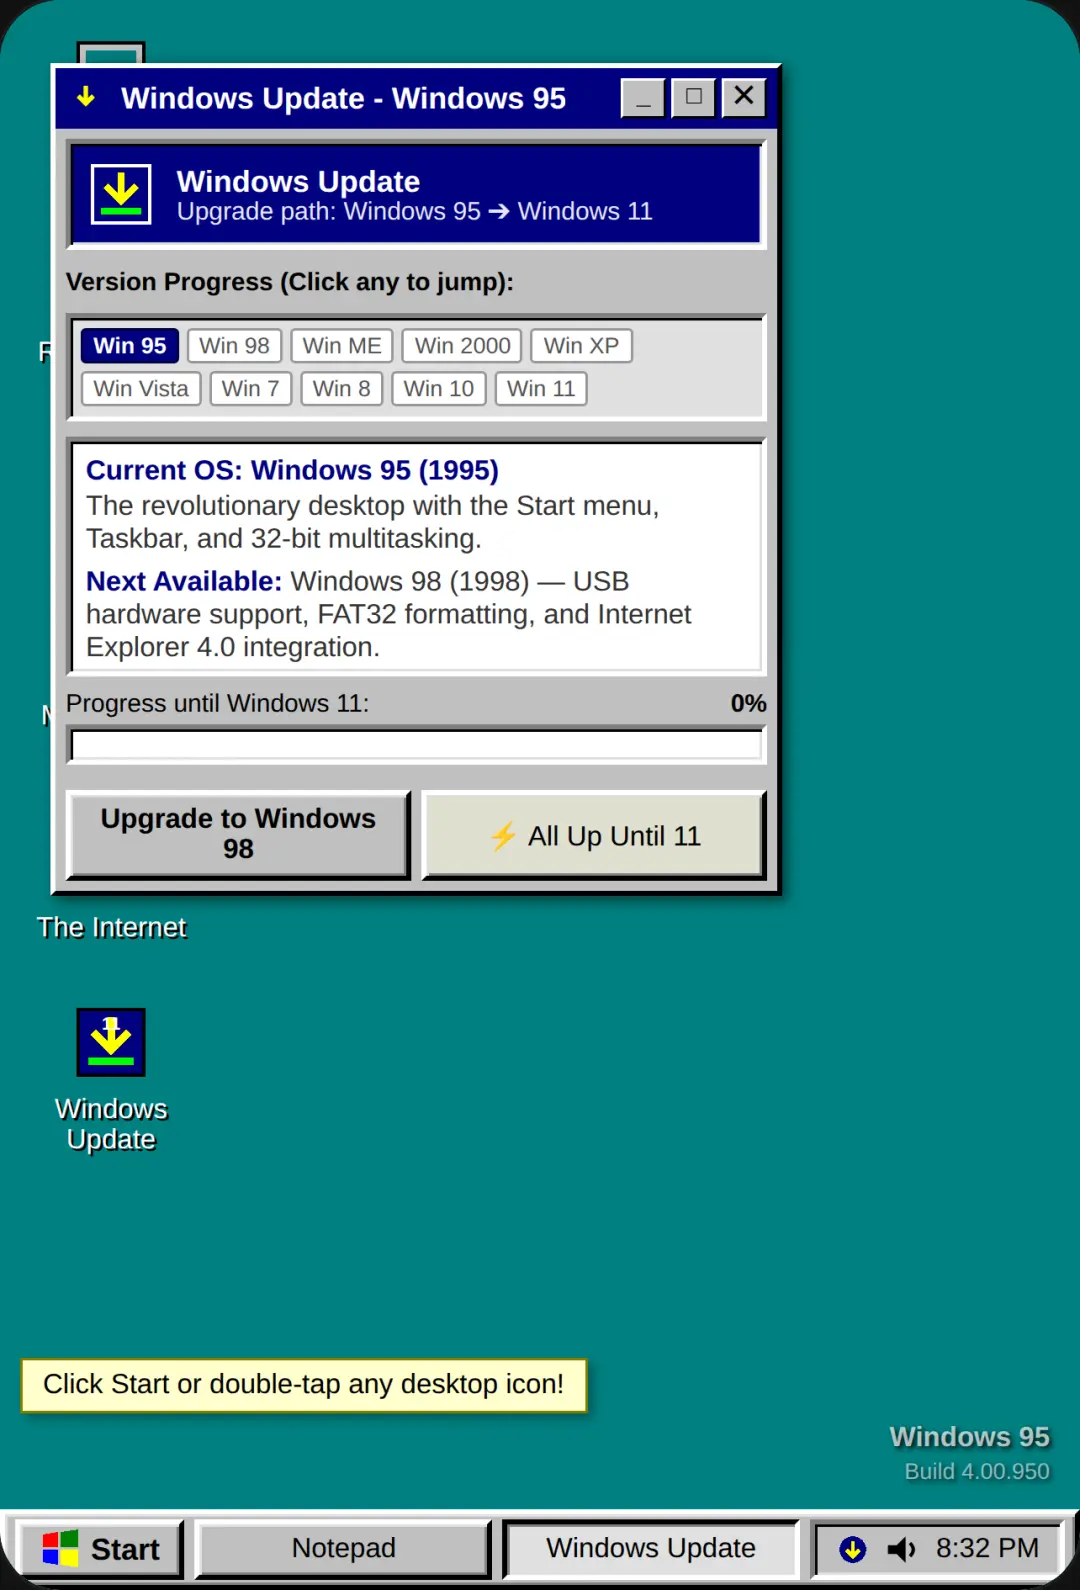The width and height of the screenshot is (1080, 1590).
Task: Click the partially hidden desktop icon above the window
Action: [x=111, y=53]
